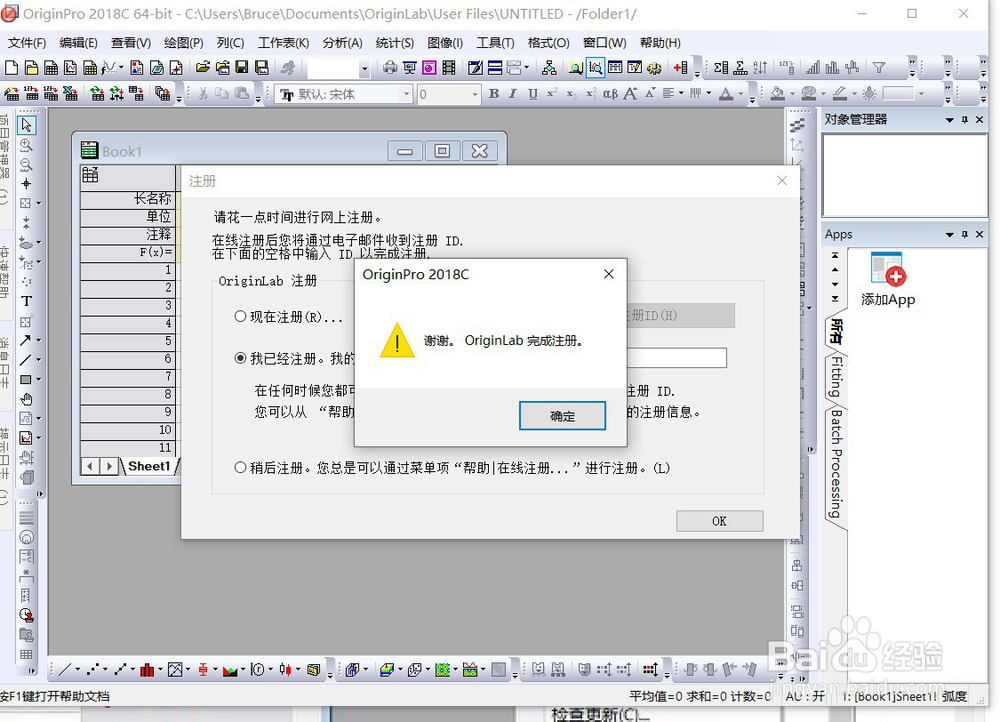Click the font color A swatch
1000x722 pixels.
coord(726,94)
